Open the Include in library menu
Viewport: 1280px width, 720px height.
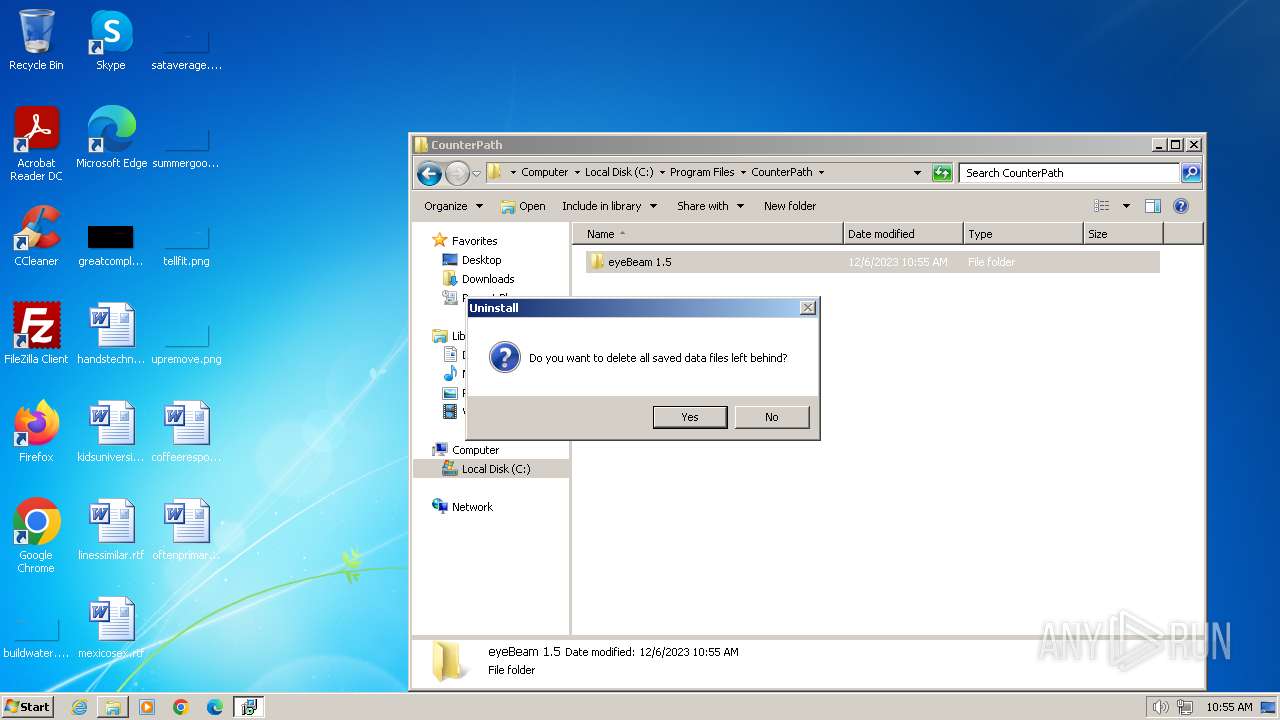click(609, 206)
